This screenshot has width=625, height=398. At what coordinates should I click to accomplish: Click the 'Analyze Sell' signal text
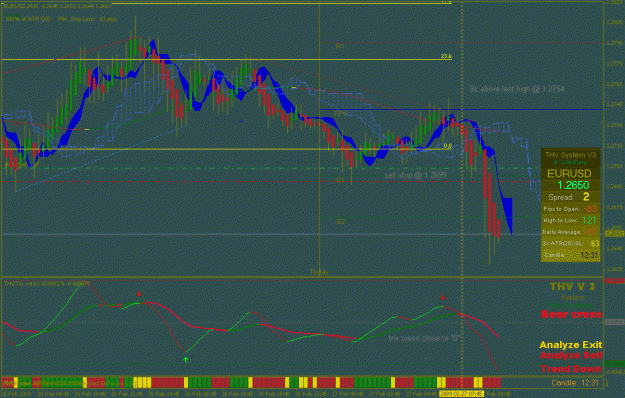click(x=570, y=355)
